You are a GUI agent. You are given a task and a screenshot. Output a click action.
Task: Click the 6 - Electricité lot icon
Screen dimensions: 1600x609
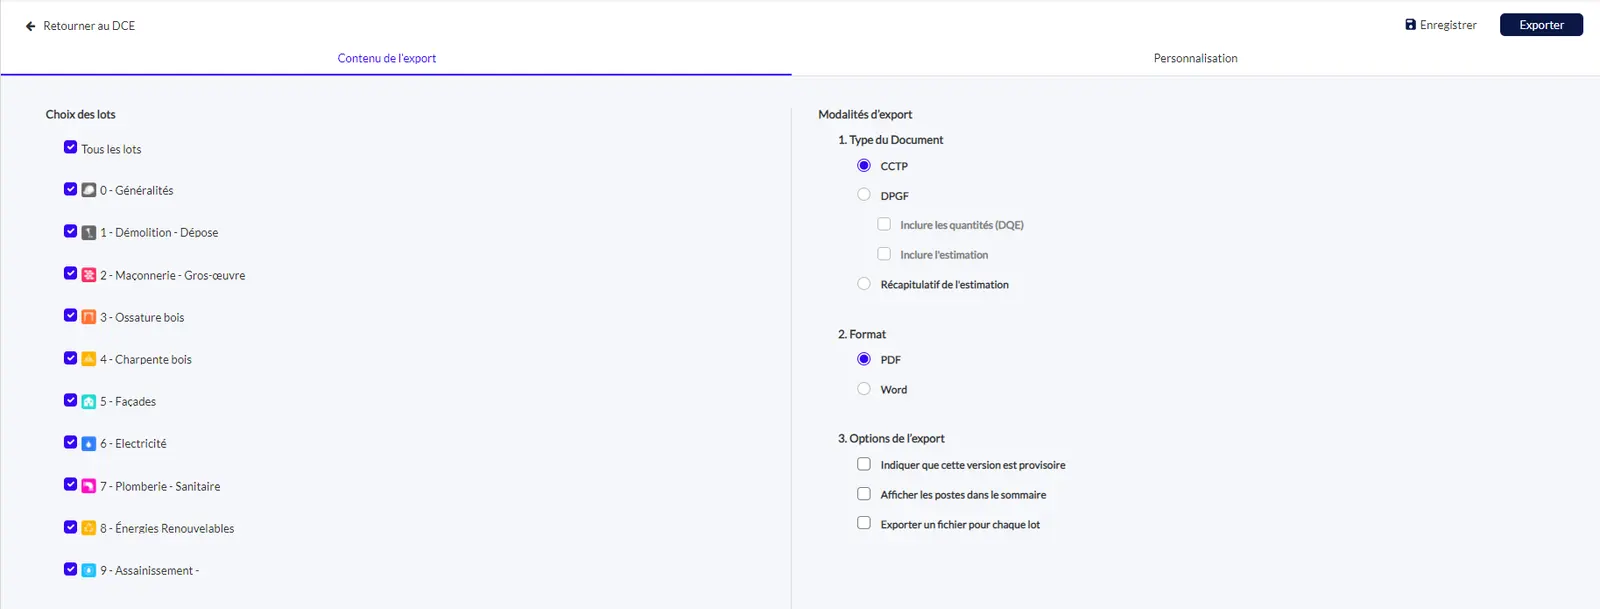tap(89, 443)
